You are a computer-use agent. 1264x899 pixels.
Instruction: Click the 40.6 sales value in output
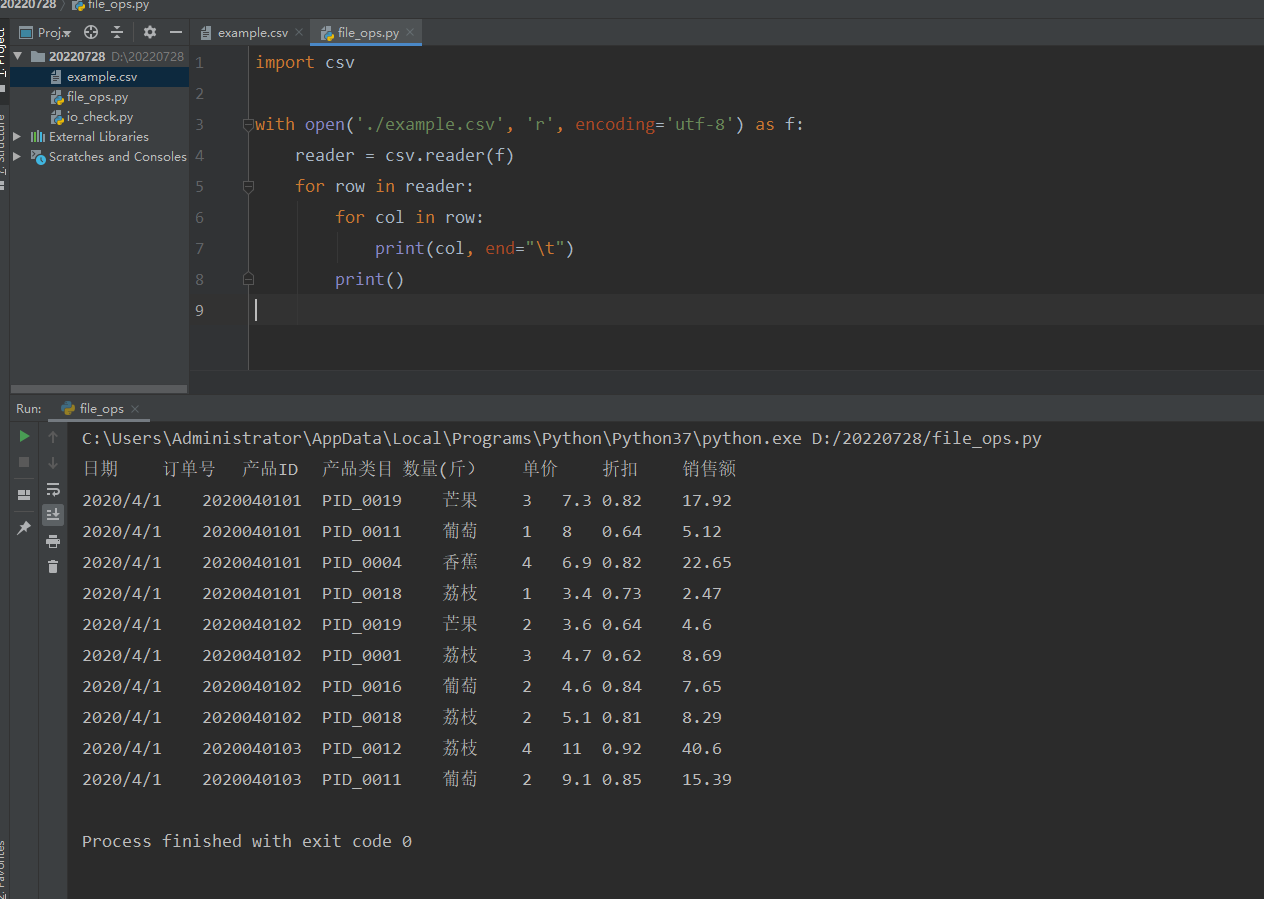click(x=702, y=748)
